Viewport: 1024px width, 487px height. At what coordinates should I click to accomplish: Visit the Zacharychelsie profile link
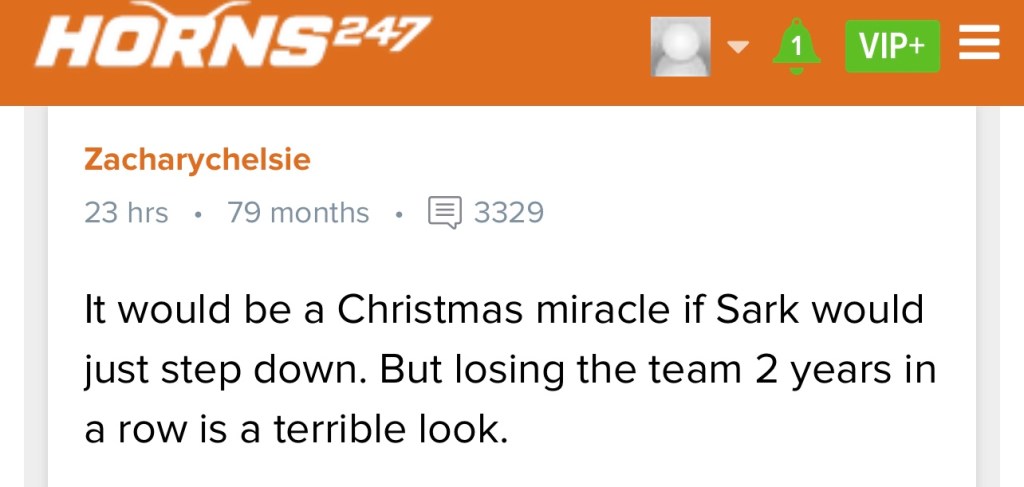click(x=197, y=159)
